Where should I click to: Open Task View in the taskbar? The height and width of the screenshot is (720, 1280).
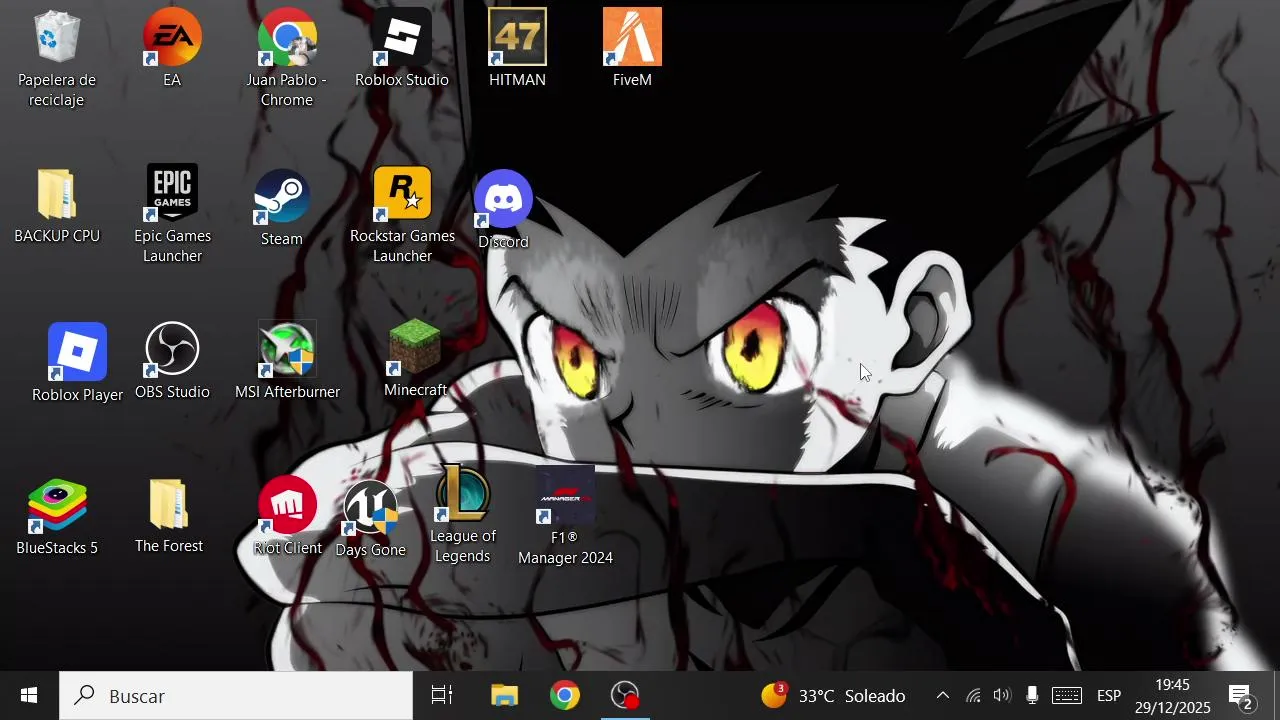441,696
